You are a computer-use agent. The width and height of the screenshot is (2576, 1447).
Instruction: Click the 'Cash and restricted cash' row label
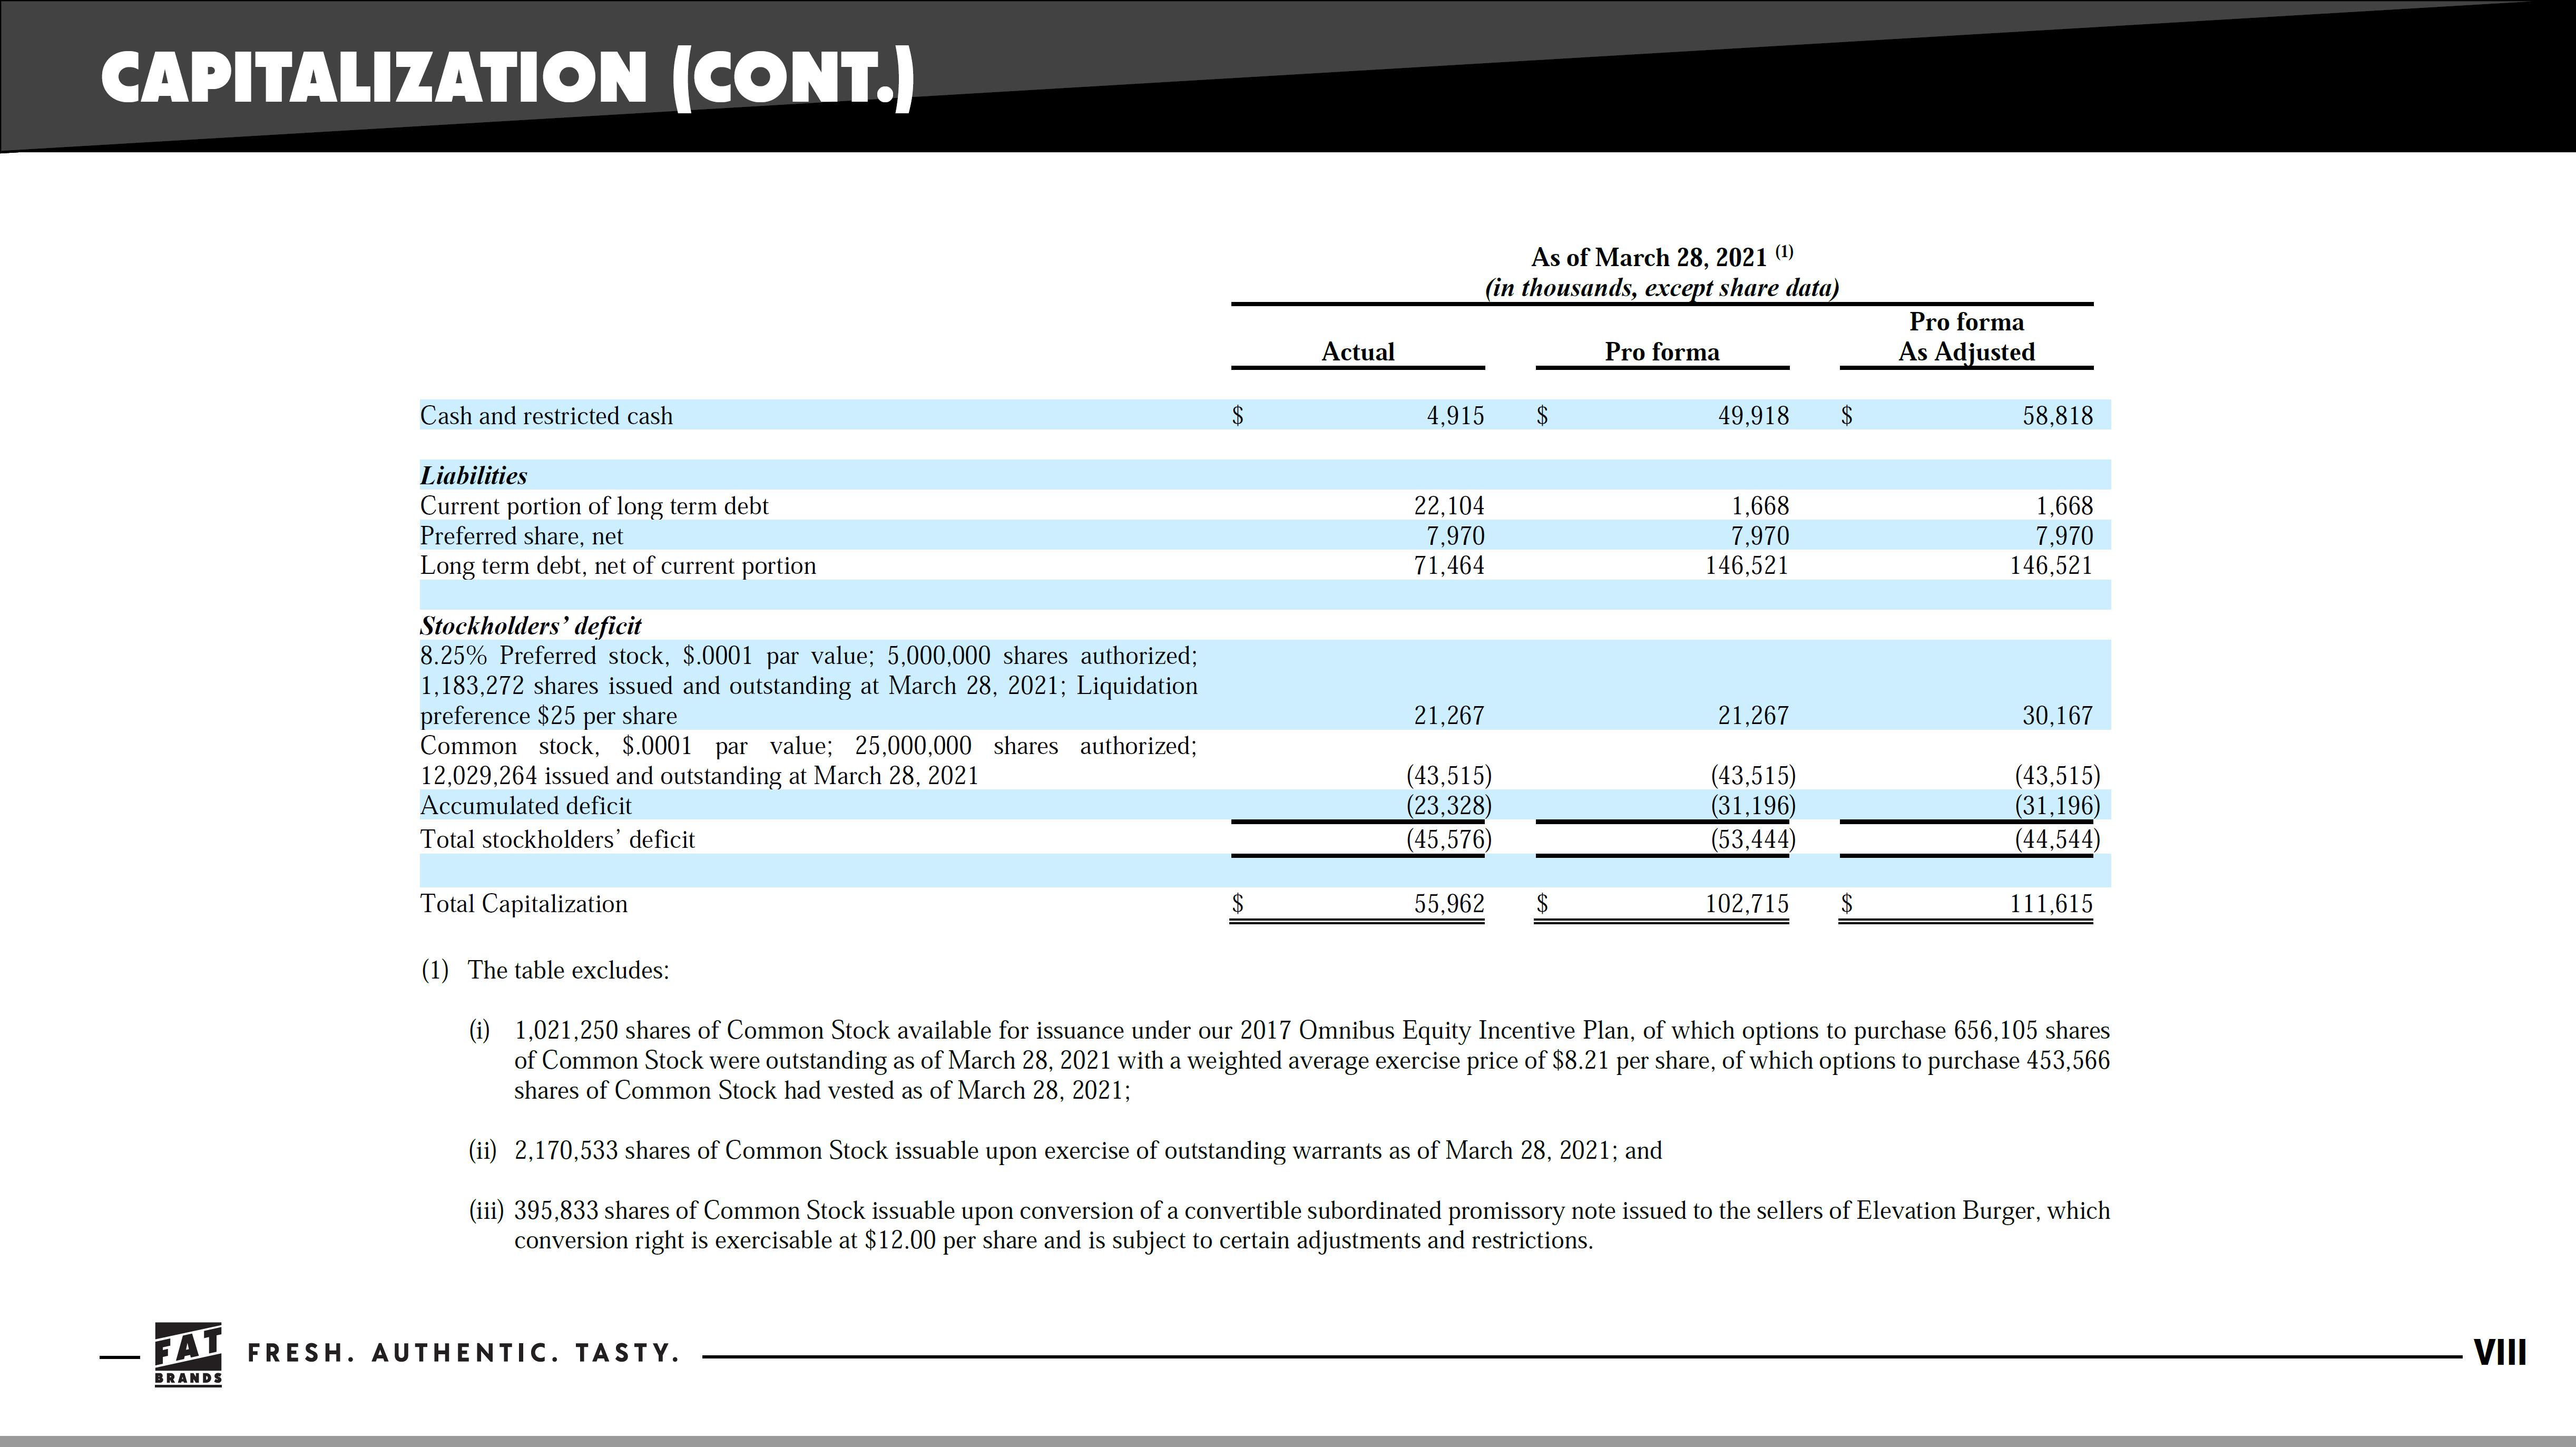[546, 416]
